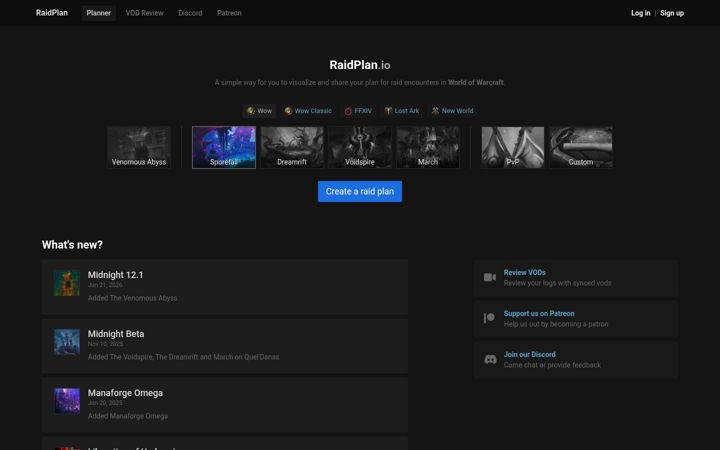Click the video camera icon

tap(490, 277)
